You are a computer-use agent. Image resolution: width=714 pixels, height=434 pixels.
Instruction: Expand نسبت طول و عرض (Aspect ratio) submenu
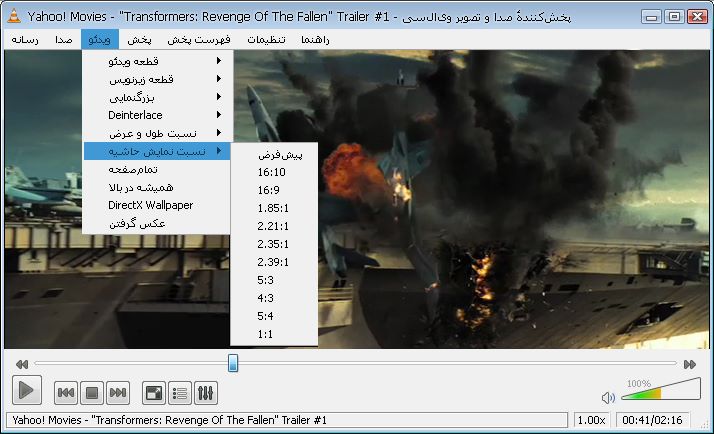(x=157, y=133)
